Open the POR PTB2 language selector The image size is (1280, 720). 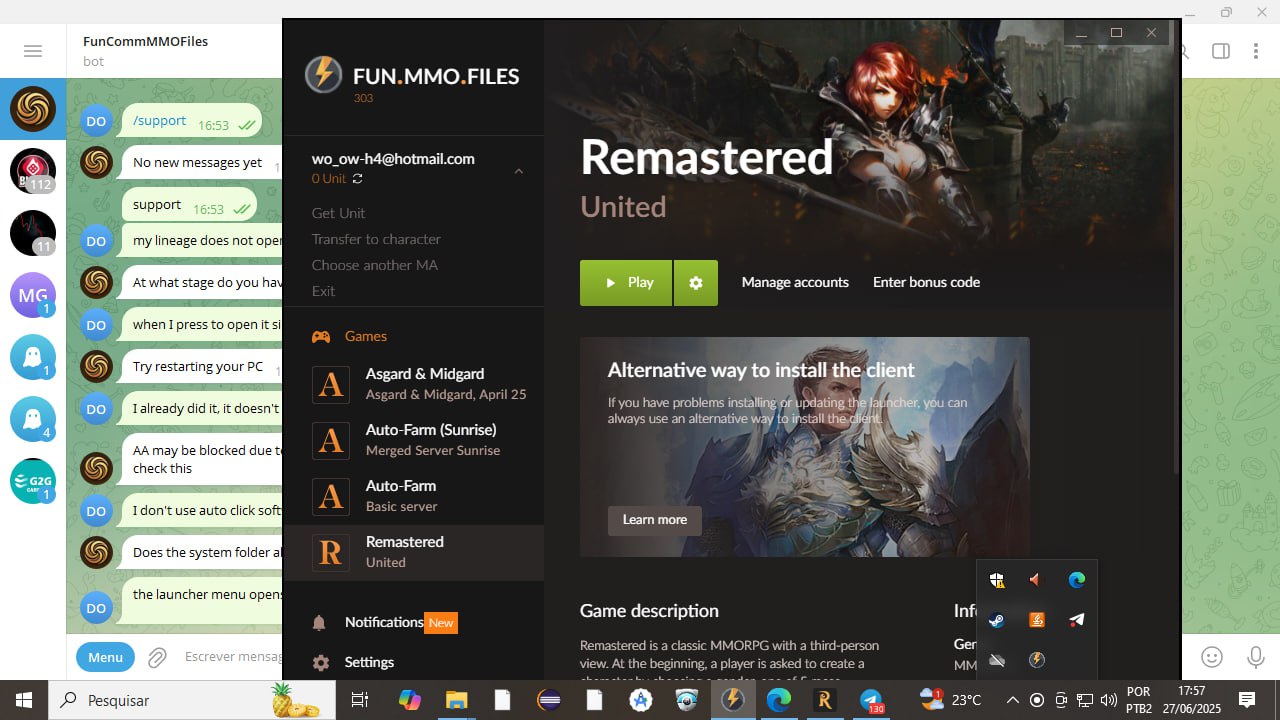click(x=1139, y=700)
